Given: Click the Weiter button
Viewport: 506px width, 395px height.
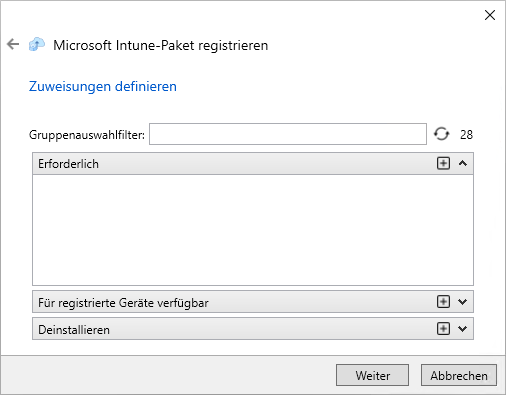Looking at the screenshot, I should pyautogui.click(x=372, y=375).
